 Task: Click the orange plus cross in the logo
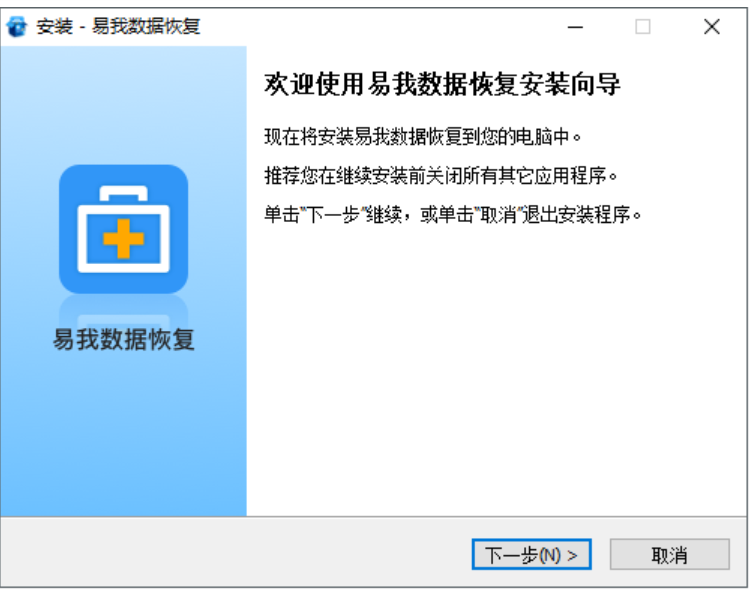coord(124,238)
